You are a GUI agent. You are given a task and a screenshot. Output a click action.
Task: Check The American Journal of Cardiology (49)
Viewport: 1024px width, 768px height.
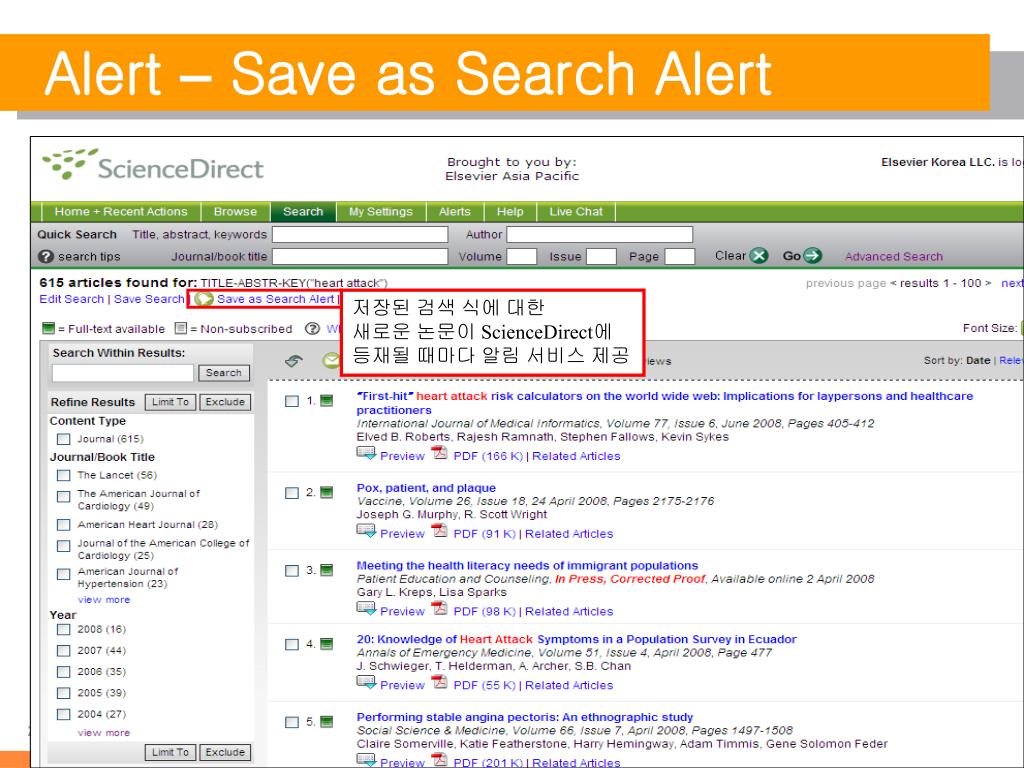[63, 497]
